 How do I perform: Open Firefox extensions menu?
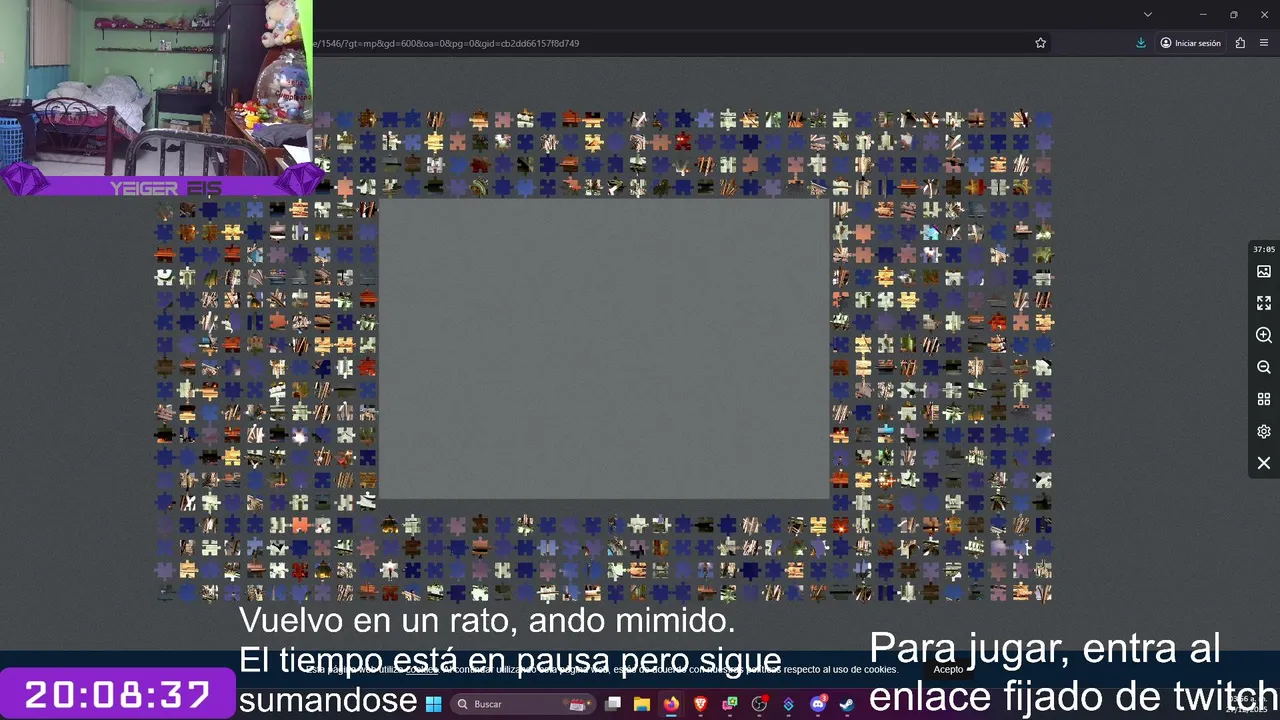[x=1240, y=43]
